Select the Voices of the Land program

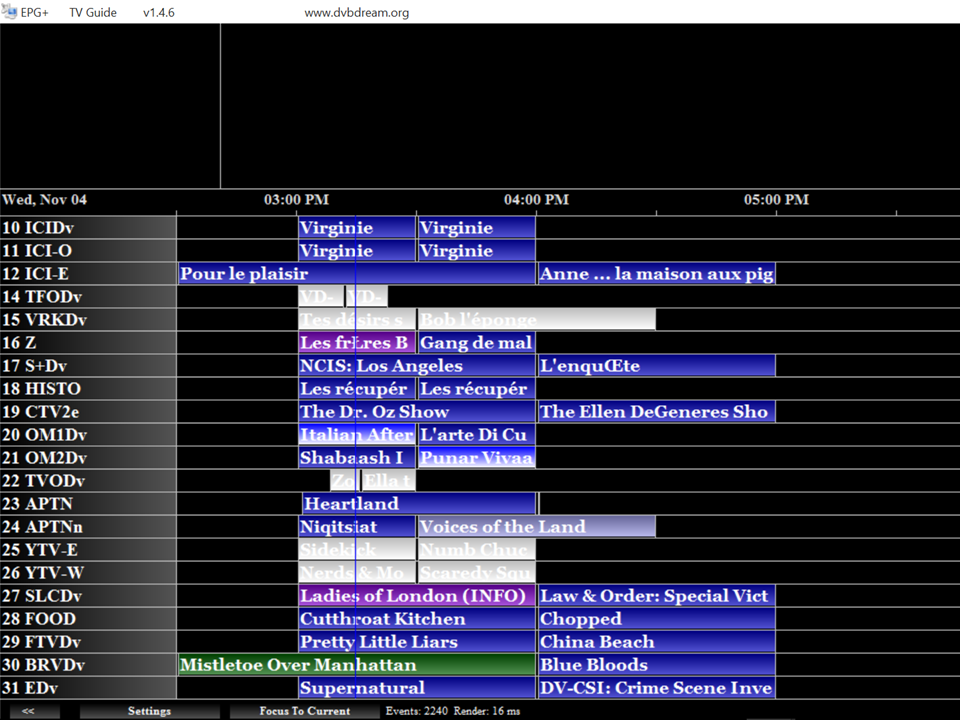[x=537, y=527]
